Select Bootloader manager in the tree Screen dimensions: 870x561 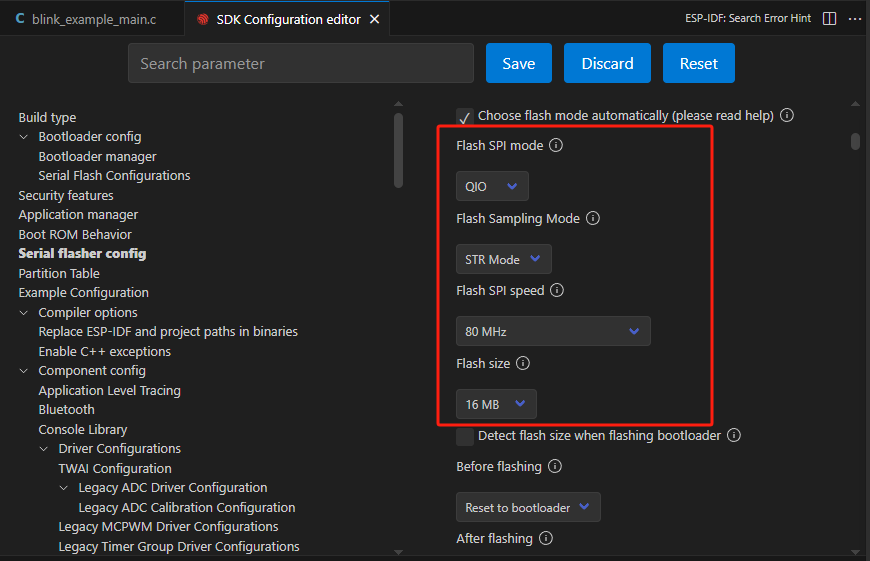pos(97,156)
